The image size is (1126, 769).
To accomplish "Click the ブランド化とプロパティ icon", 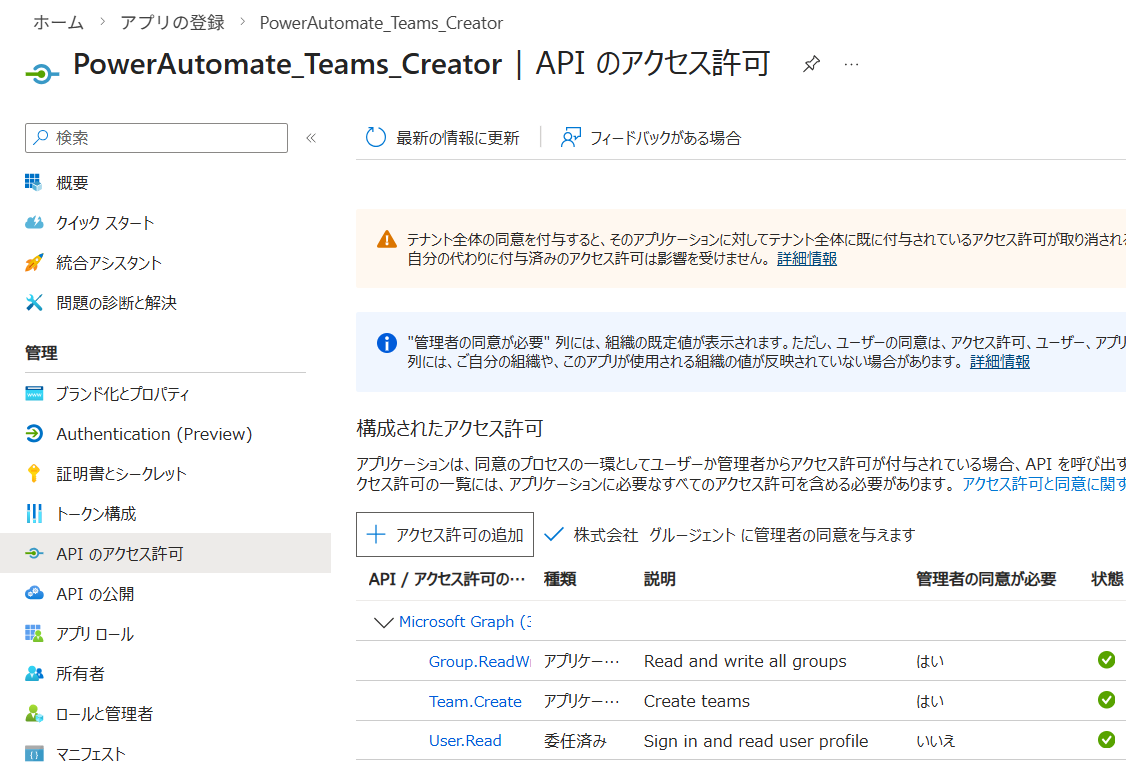I will point(35,394).
